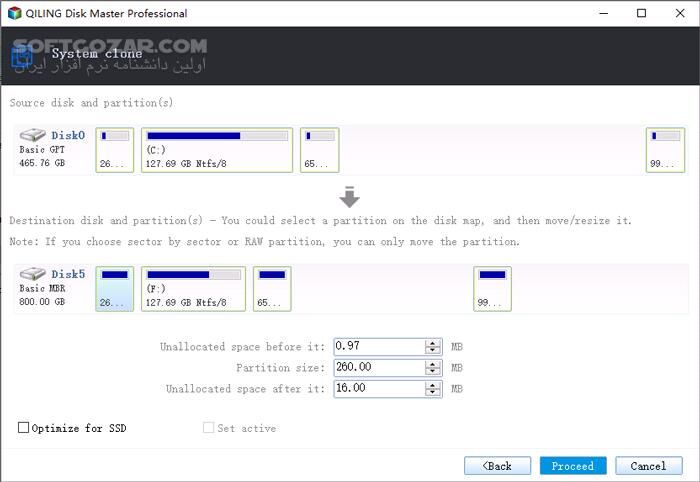The image size is (700, 482).
Task: Click the down arrow clone direction icon
Action: pos(349,197)
